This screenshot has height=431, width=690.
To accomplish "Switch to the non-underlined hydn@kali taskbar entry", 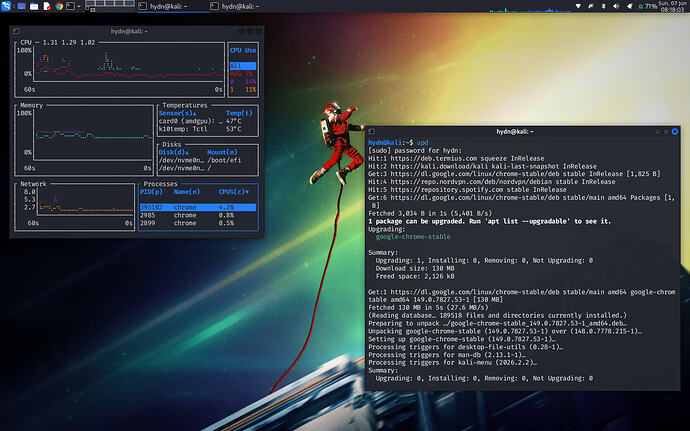I will [x=244, y=6].
